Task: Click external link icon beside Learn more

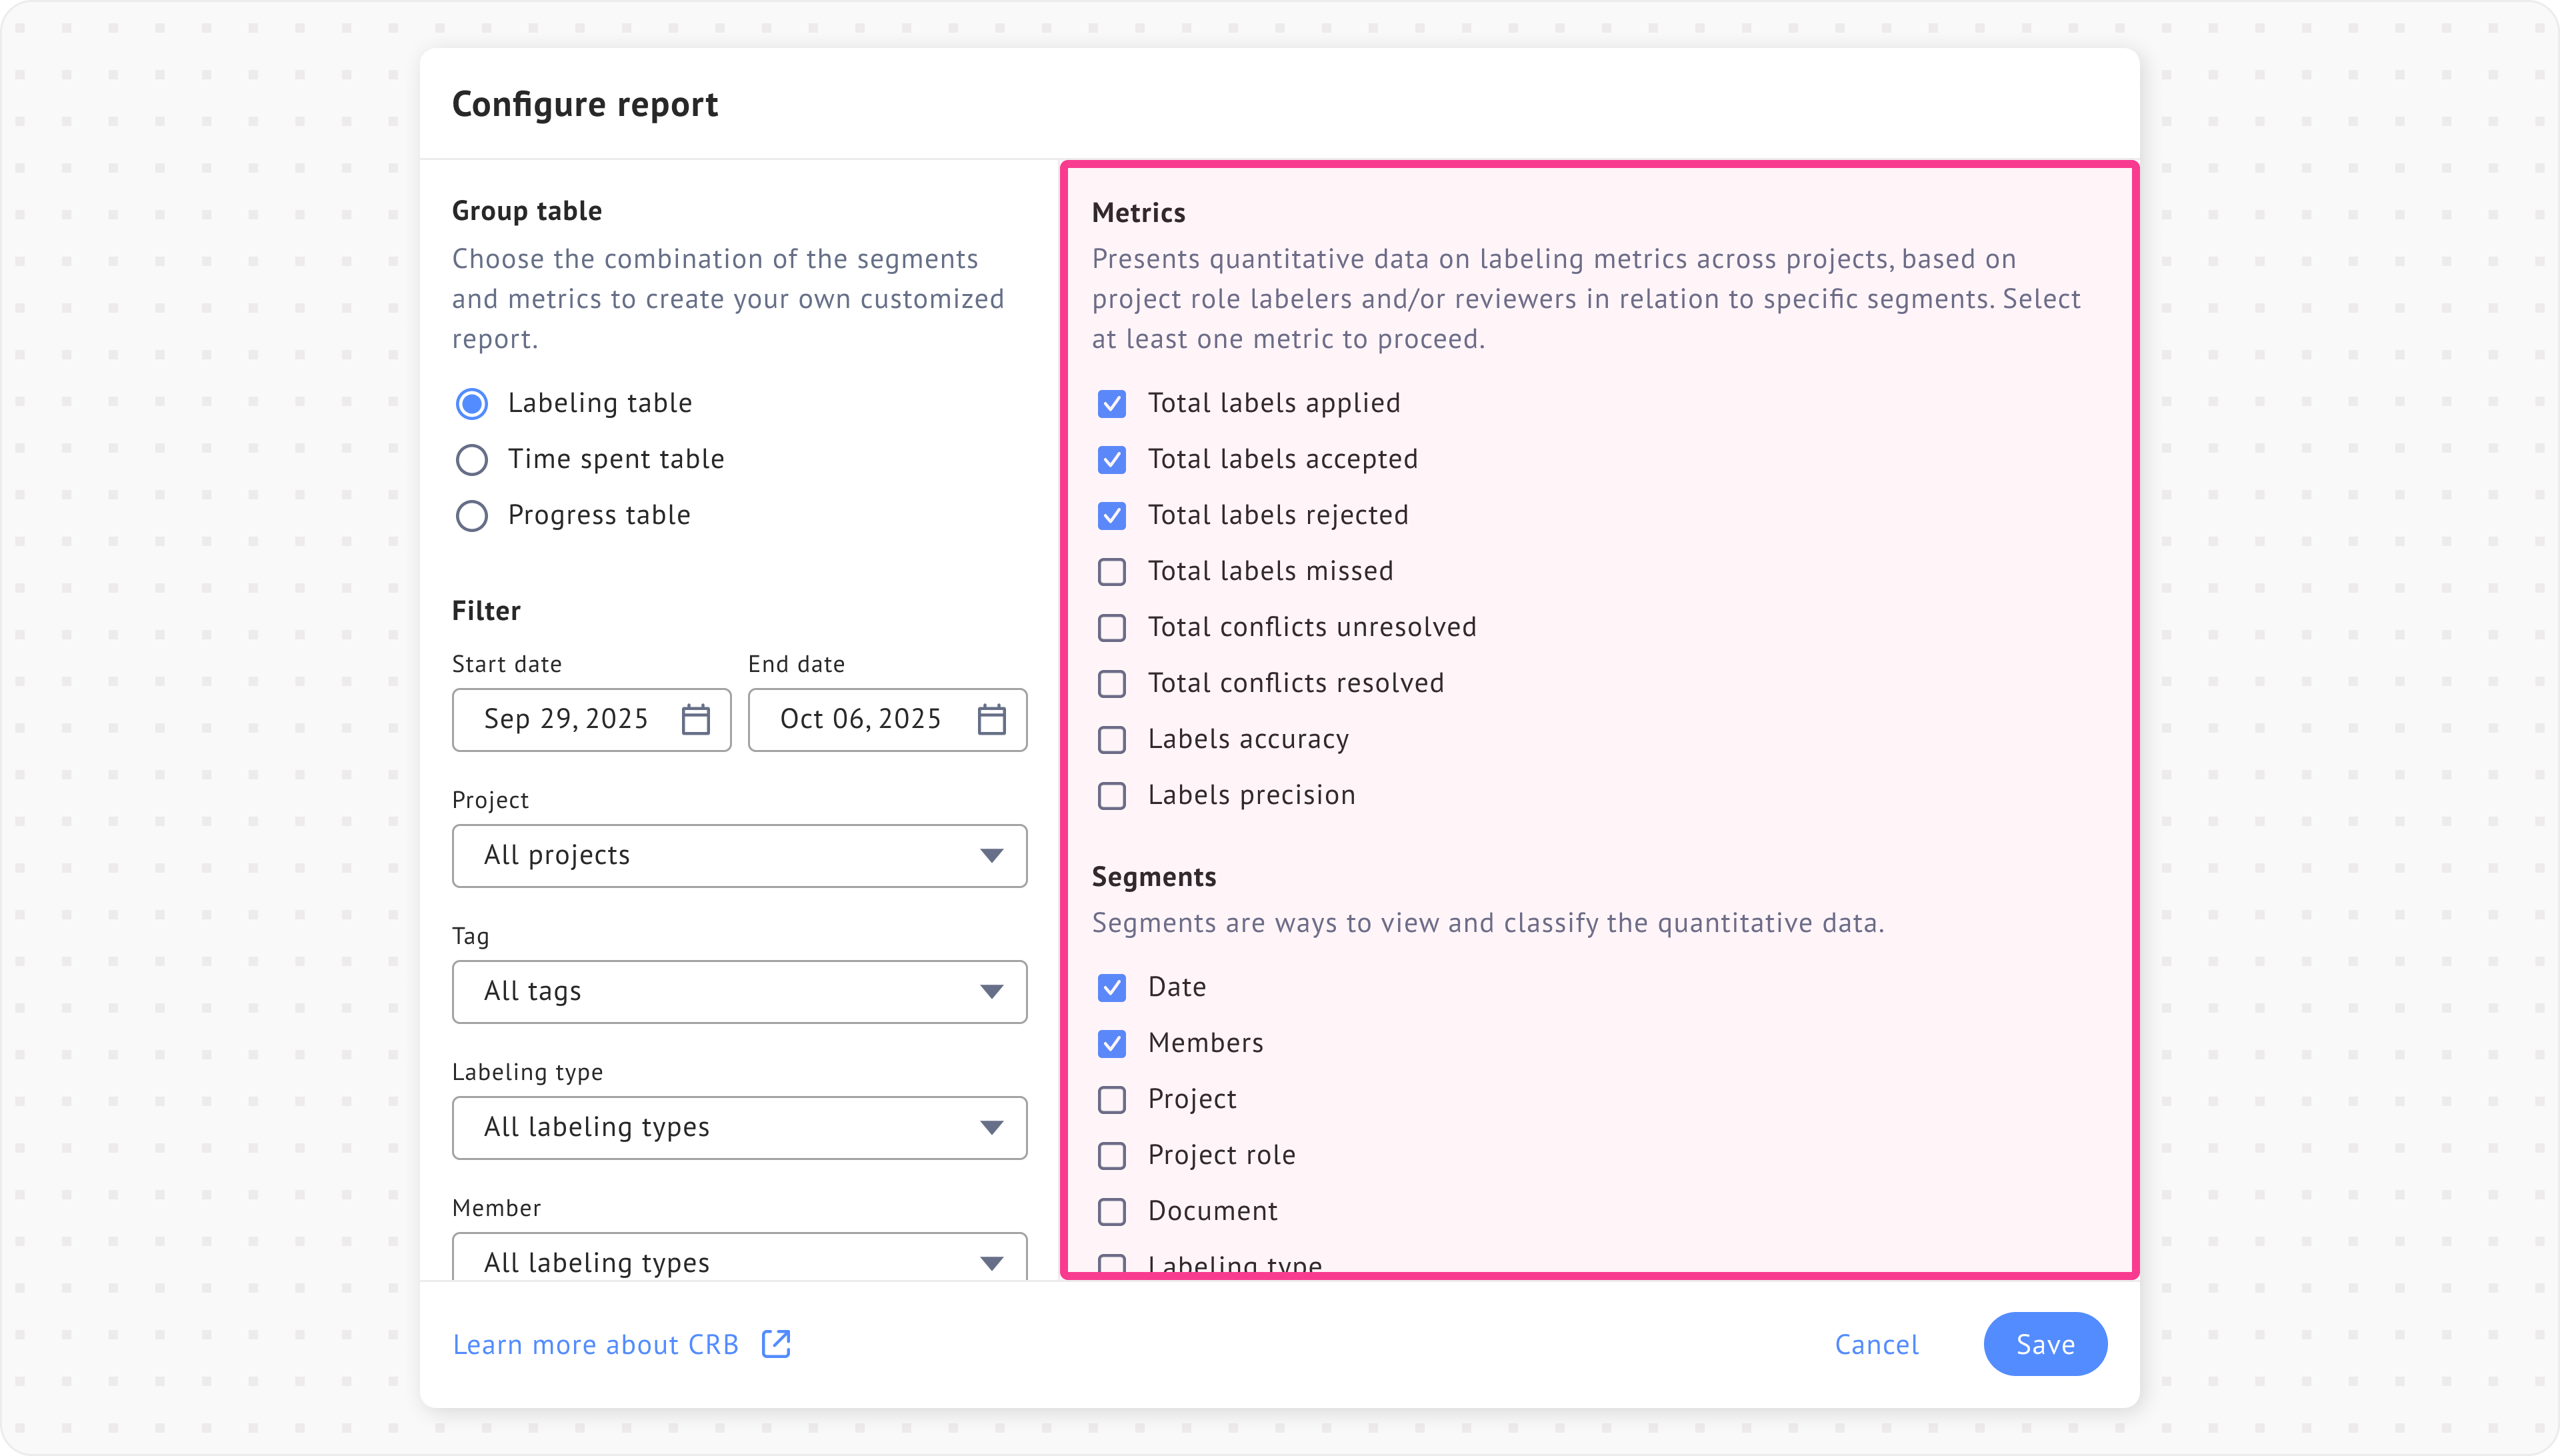Action: point(776,1343)
